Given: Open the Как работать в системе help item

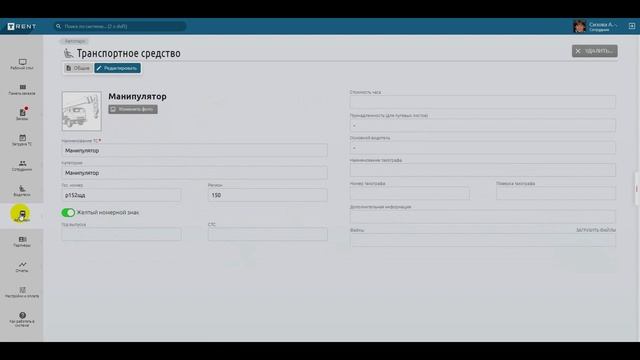Looking at the screenshot, I should tap(22, 319).
